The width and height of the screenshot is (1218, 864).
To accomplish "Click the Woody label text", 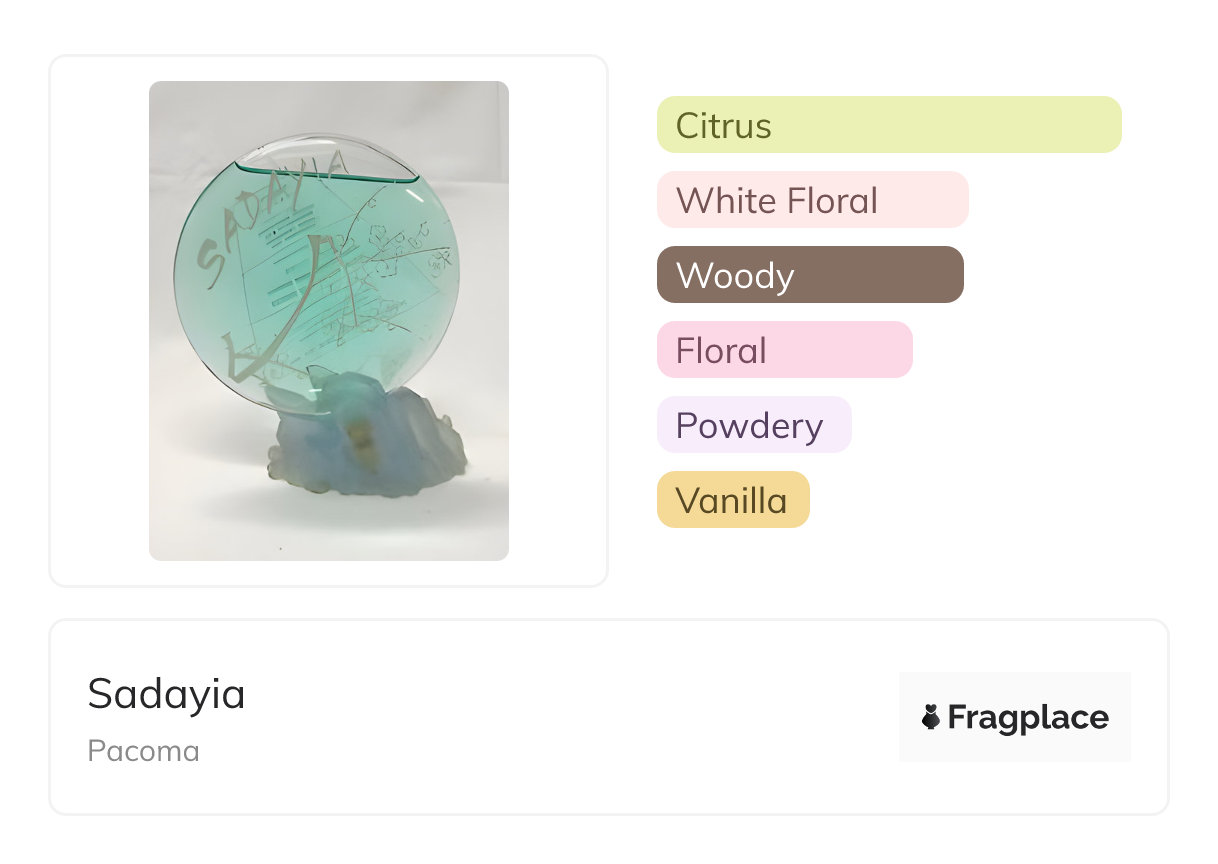I will [734, 276].
